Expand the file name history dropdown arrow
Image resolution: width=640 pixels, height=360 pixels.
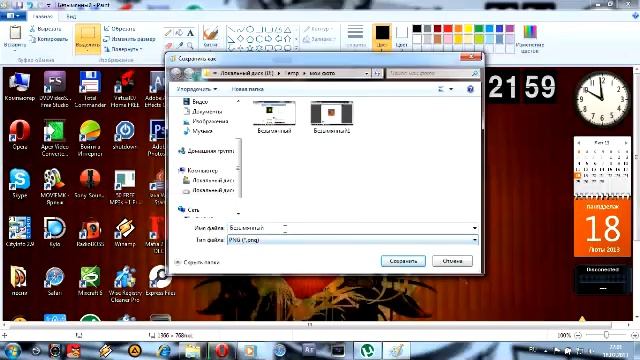pyautogui.click(x=474, y=228)
